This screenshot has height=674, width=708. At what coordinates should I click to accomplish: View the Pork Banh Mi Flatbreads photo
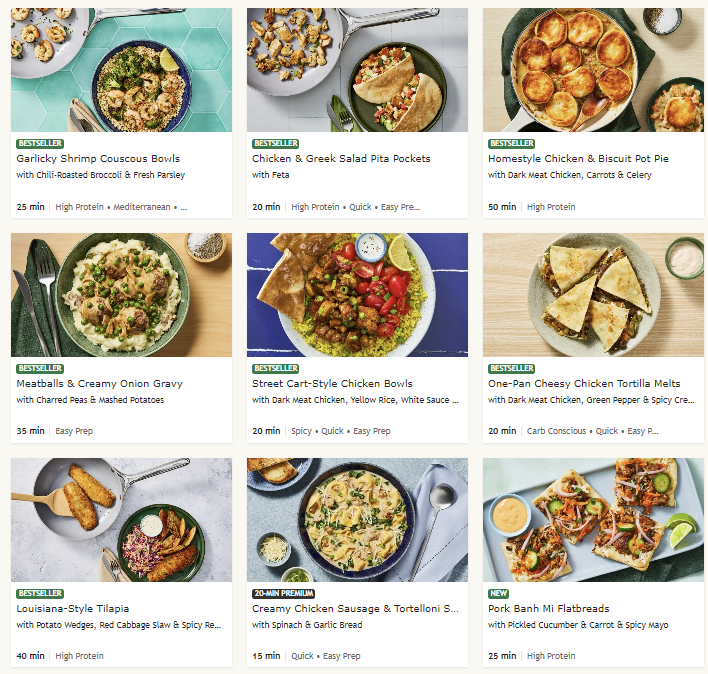[x=593, y=520]
